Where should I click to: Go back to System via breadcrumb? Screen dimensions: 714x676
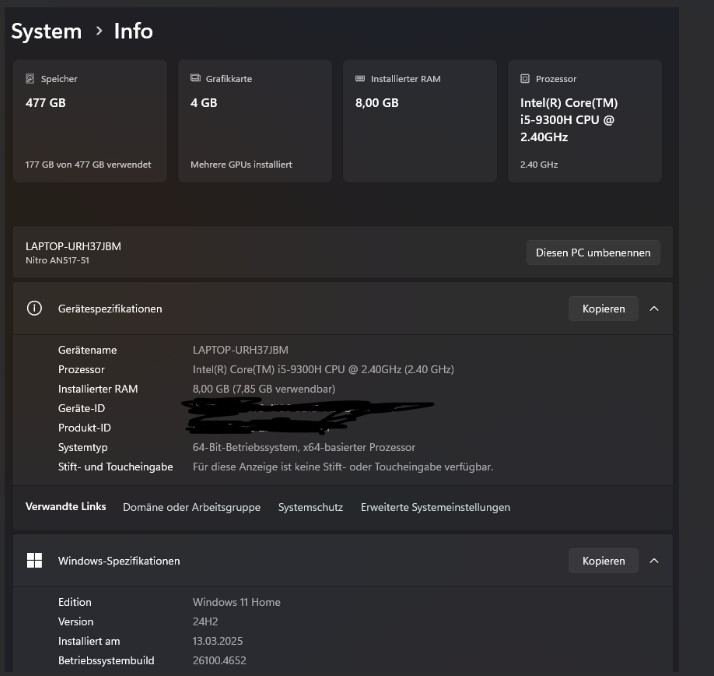pos(46,31)
